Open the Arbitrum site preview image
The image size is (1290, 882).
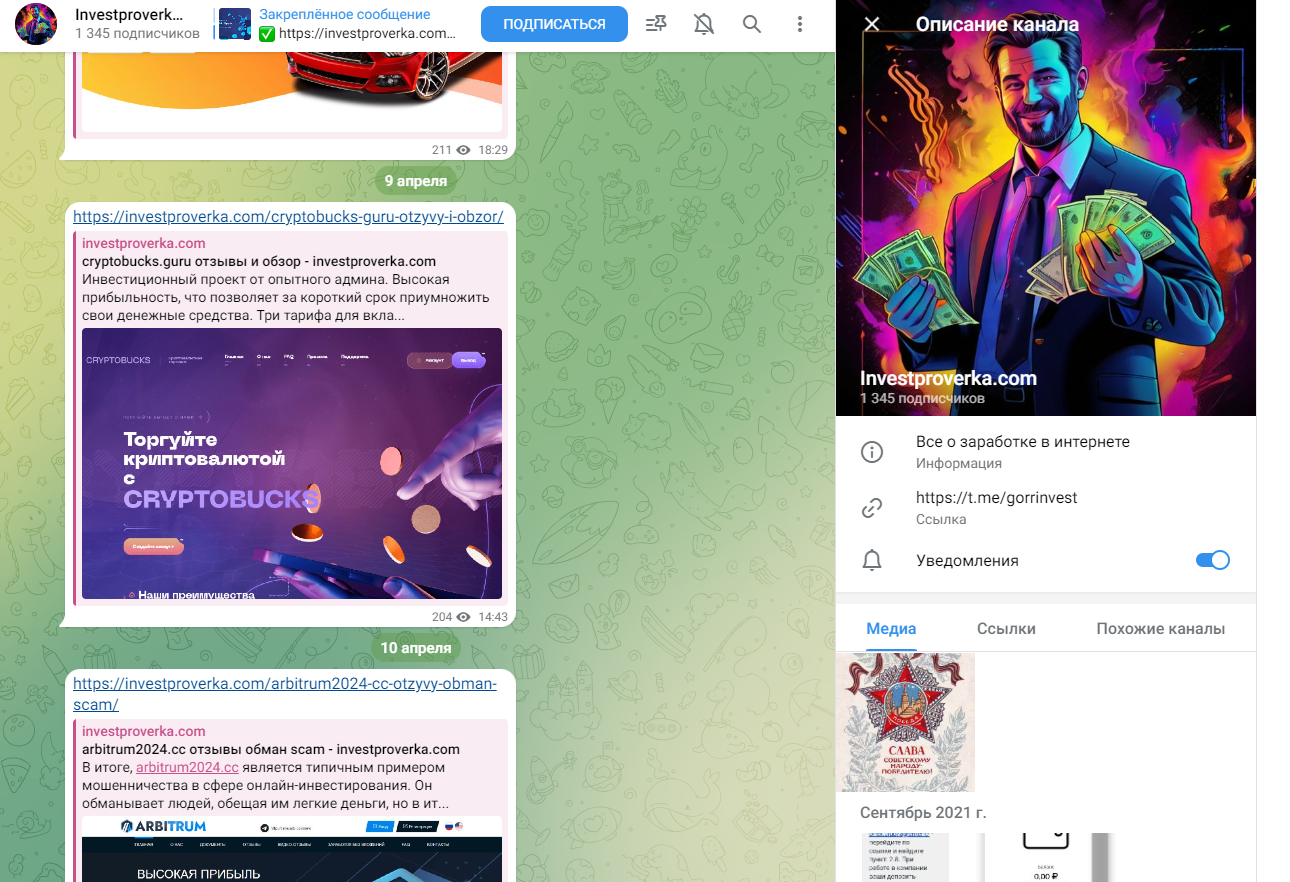pos(292,848)
